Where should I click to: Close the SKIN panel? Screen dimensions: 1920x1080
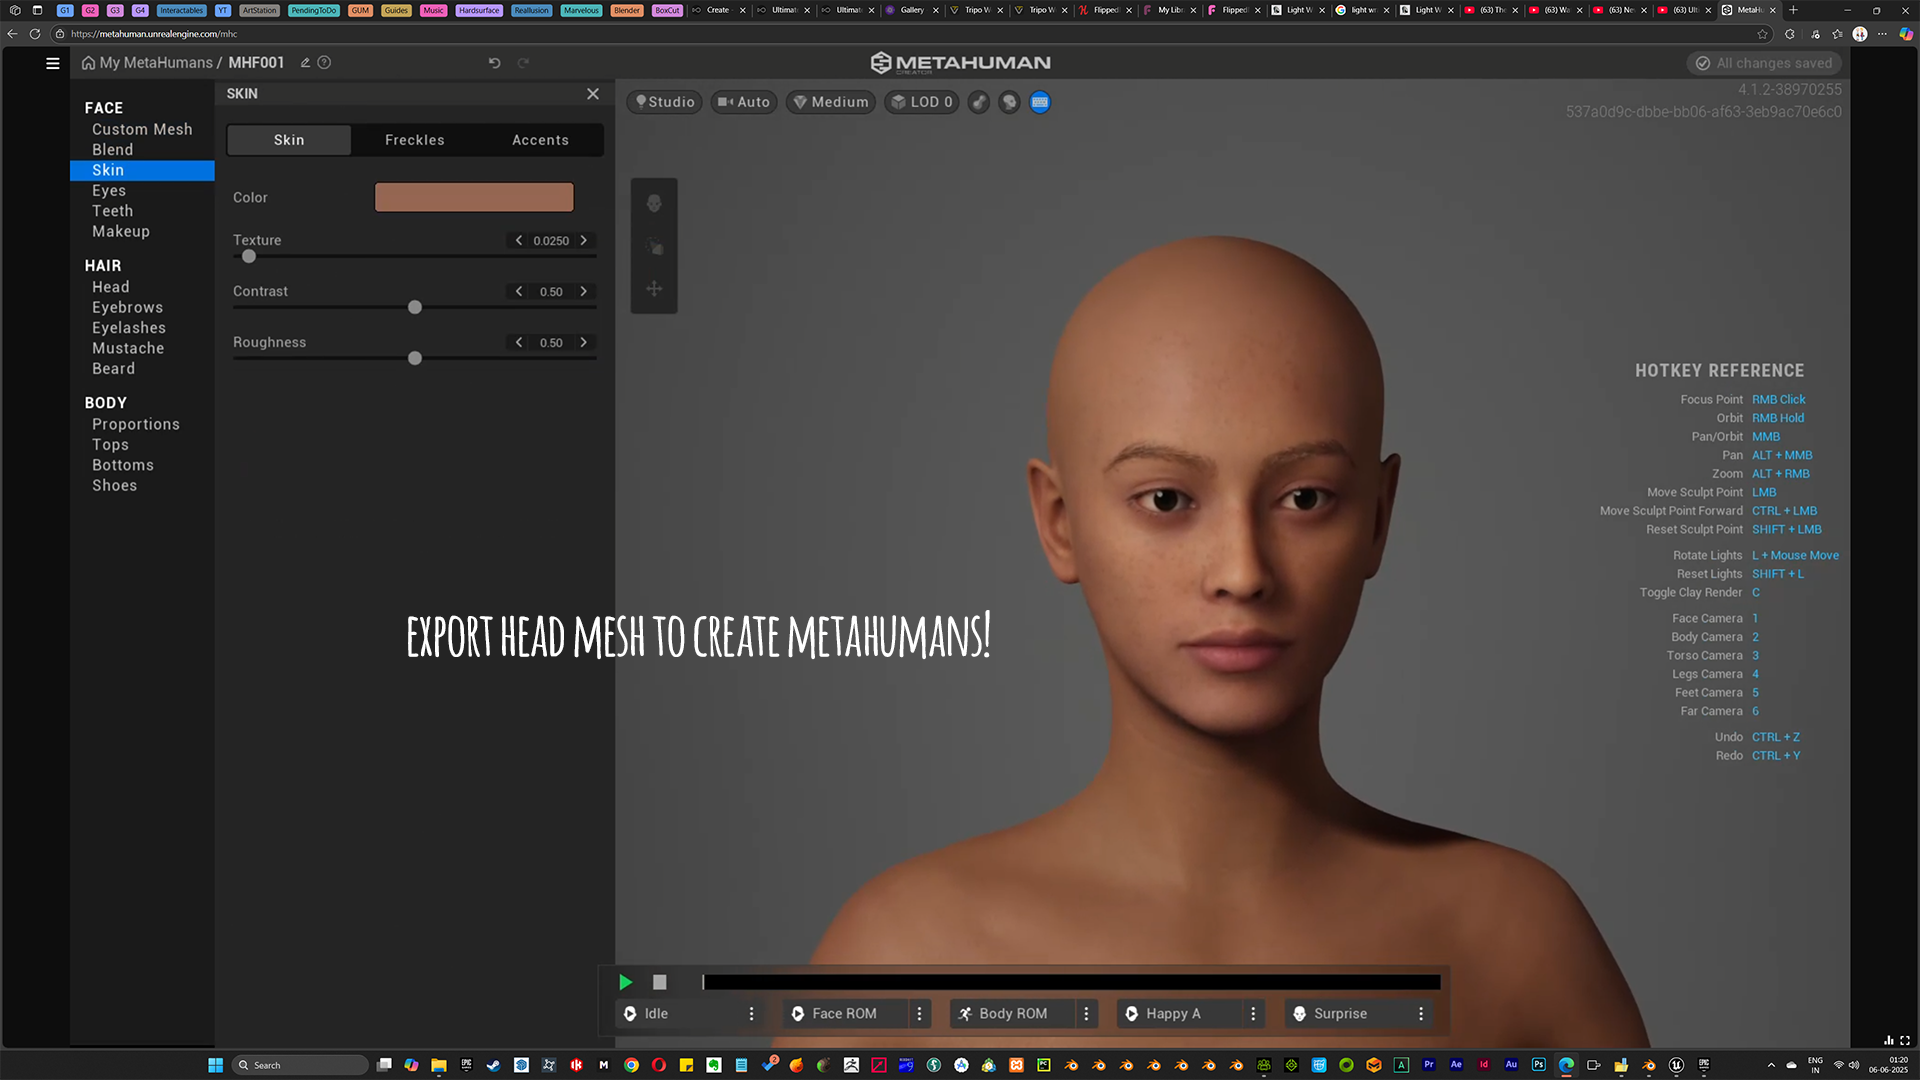593,93
